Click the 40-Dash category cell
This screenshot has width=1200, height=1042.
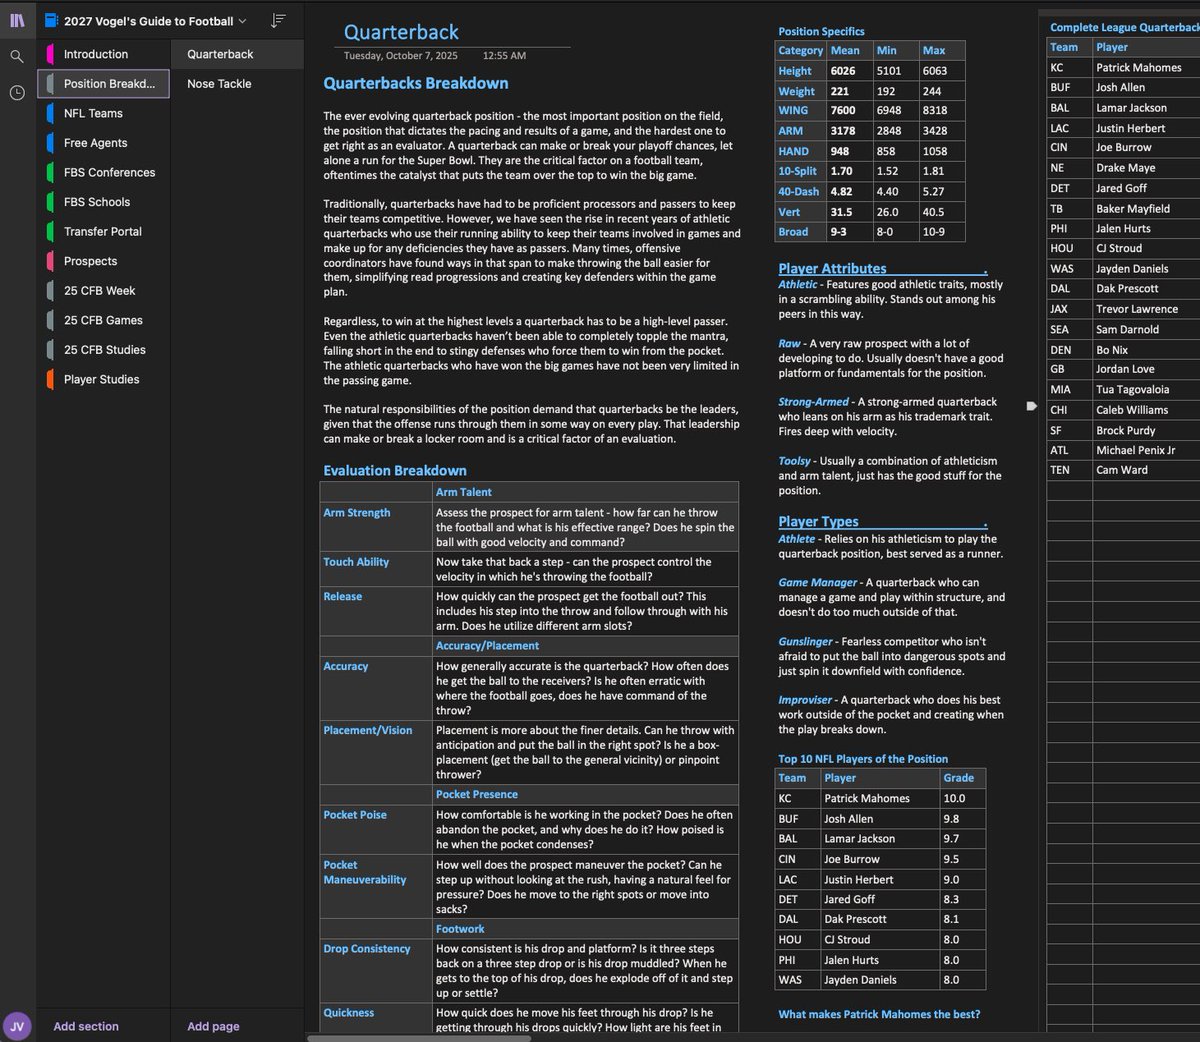pos(799,191)
